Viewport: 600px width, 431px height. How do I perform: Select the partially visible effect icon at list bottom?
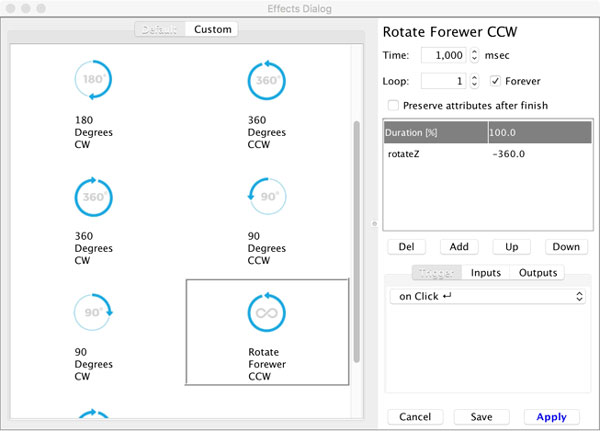pyautogui.click(x=93, y=413)
